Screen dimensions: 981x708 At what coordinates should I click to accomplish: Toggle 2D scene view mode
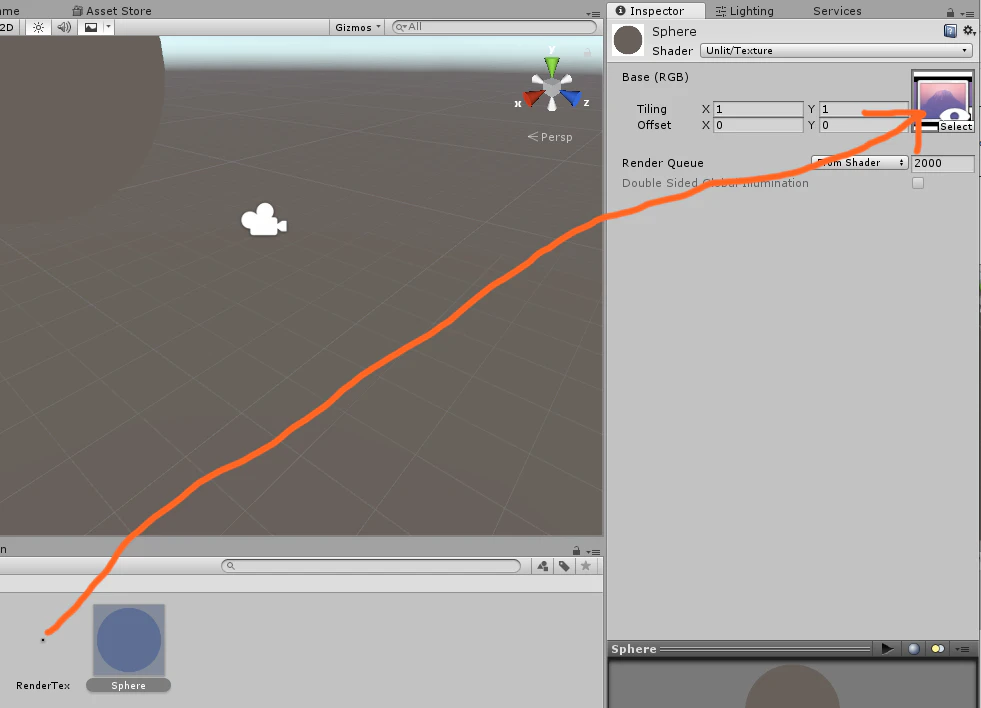click(x=8, y=28)
